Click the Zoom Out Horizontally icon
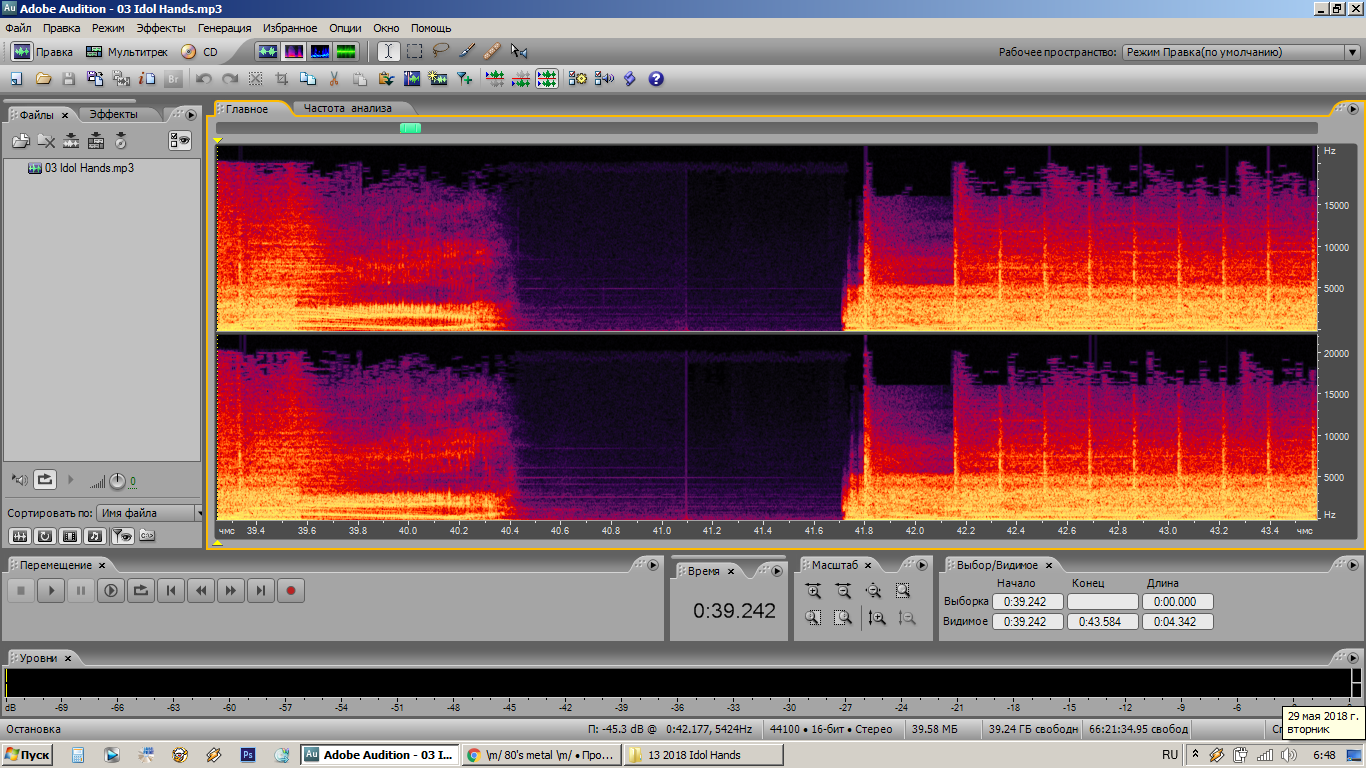1366x768 pixels. (x=844, y=591)
